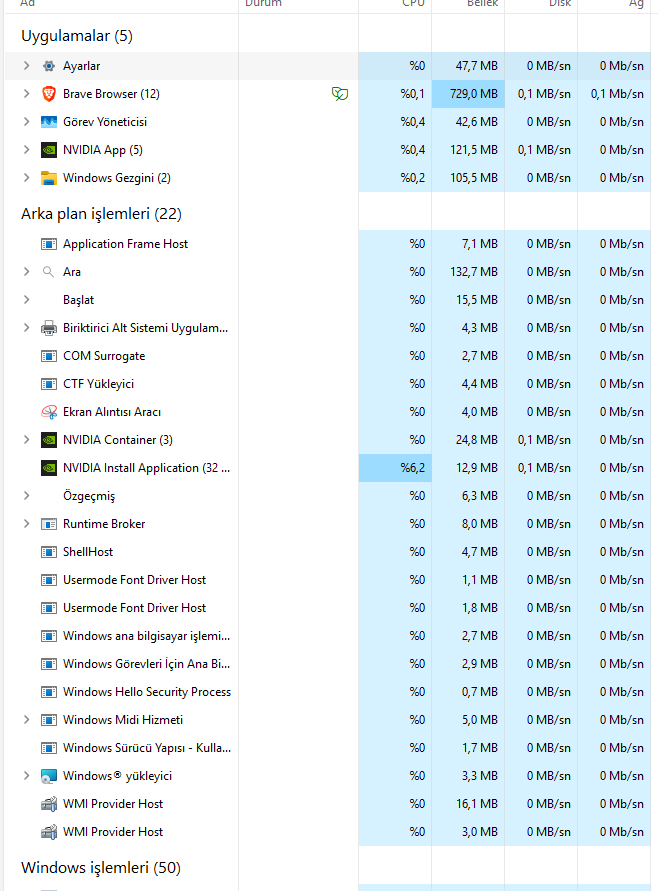Click the NVIDIA Container icon

coord(49,440)
